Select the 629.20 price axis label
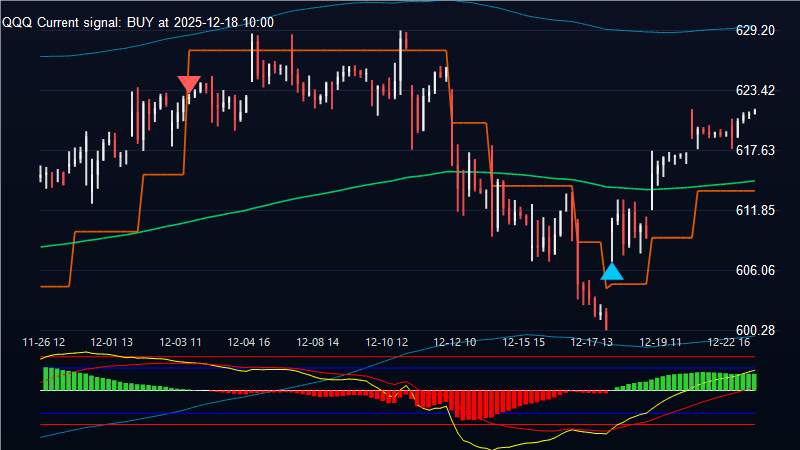The height and width of the screenshot is (450, 800). [x=755, y=31]
